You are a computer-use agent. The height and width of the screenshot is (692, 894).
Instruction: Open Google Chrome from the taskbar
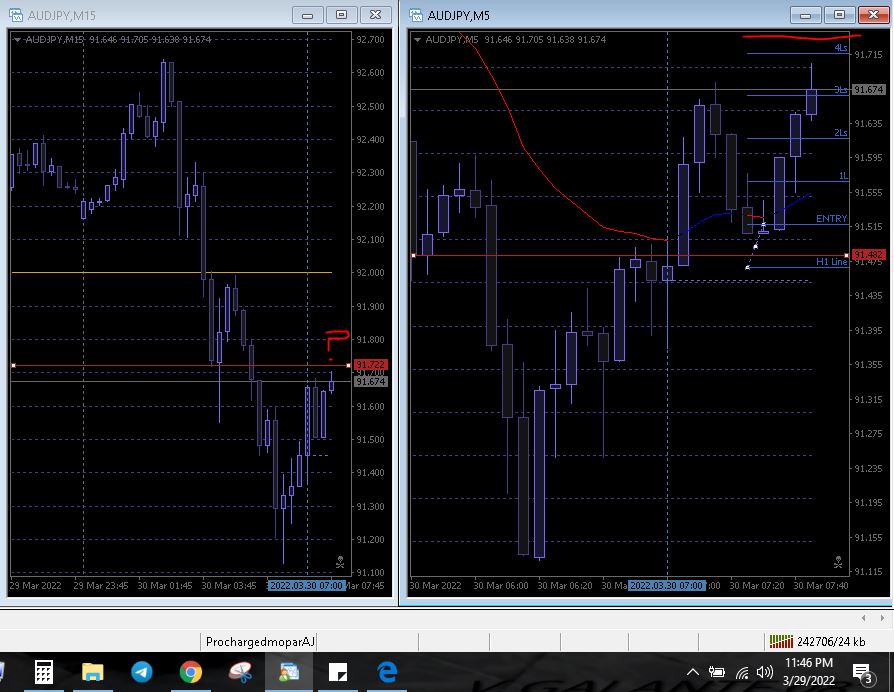[190, 672]
